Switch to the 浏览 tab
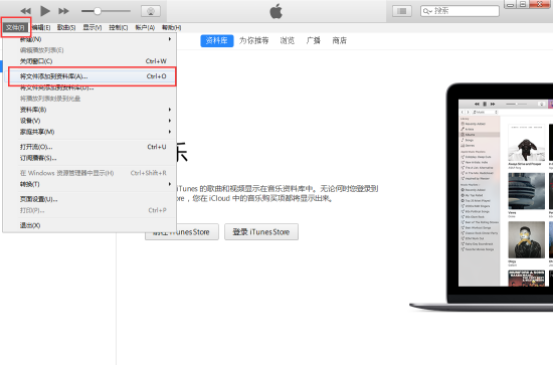554x365 pixels. pyautogui.click(x=287, y=41)
